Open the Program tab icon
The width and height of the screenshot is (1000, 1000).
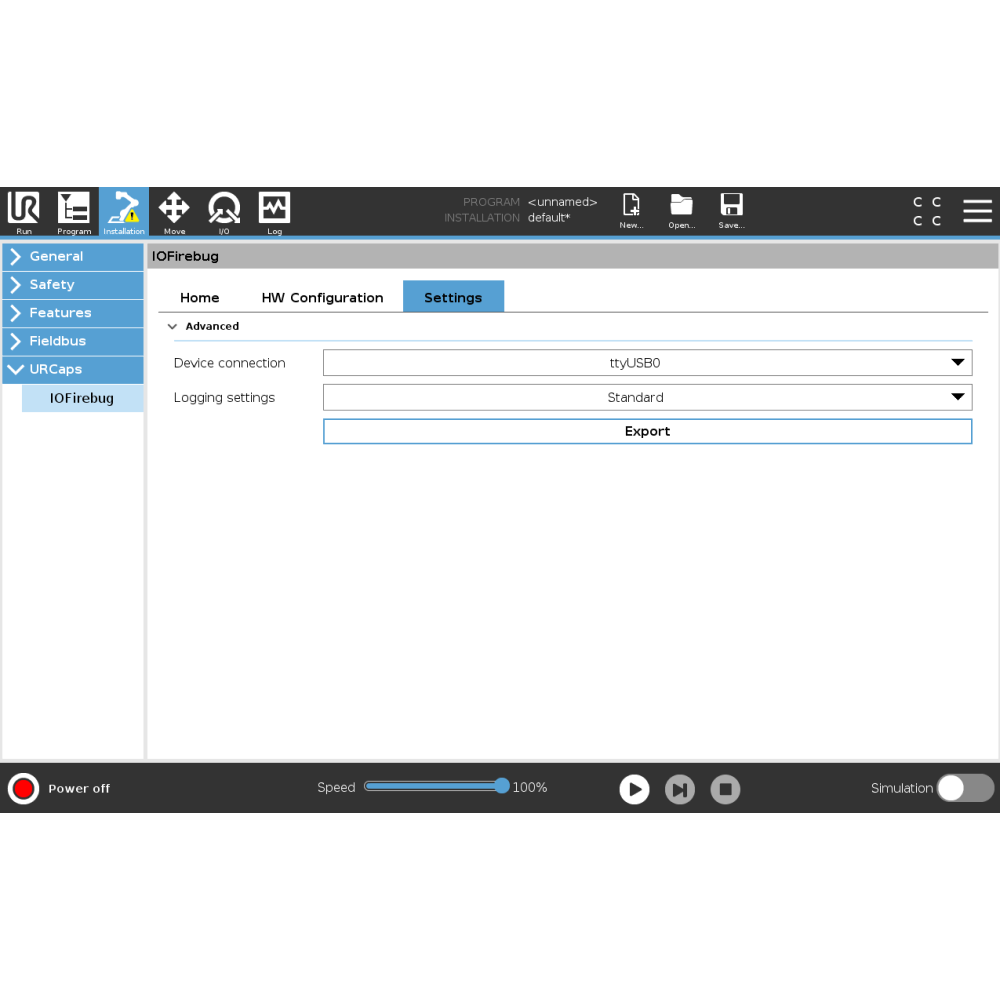(x=74, y=211)
